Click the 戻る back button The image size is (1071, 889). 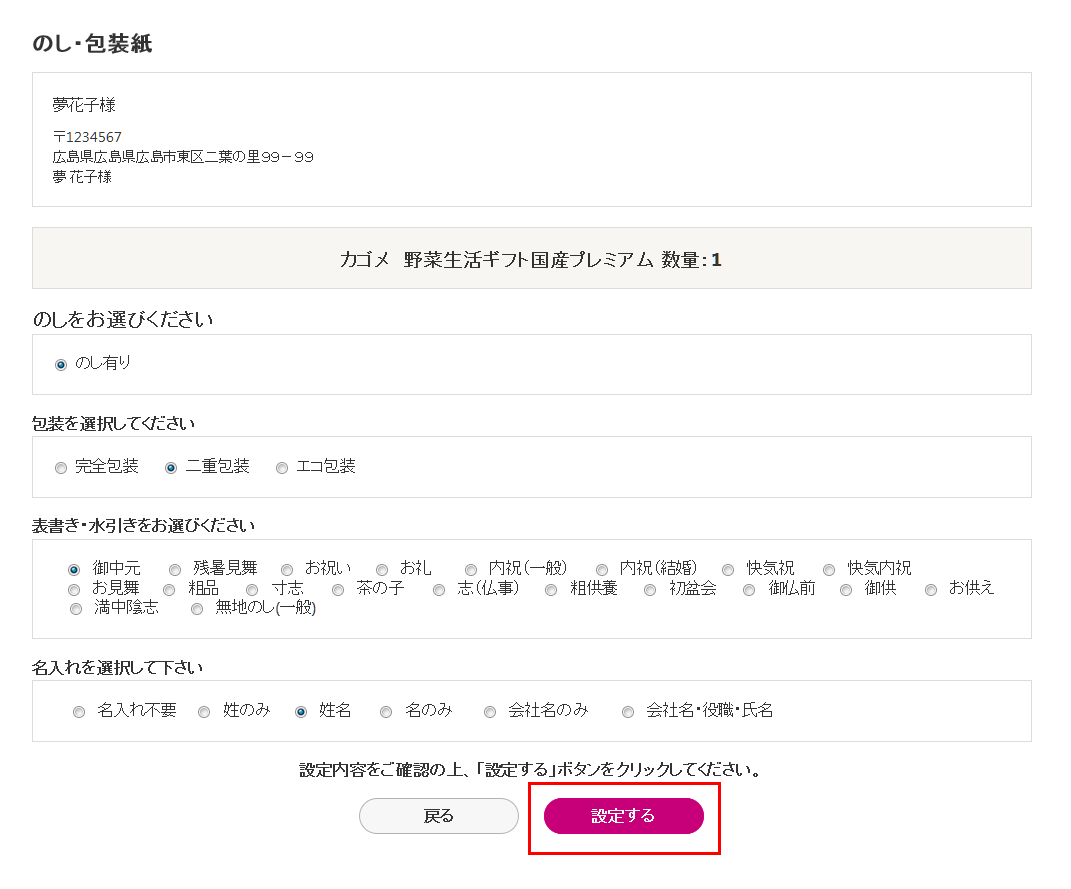(439, 816)
